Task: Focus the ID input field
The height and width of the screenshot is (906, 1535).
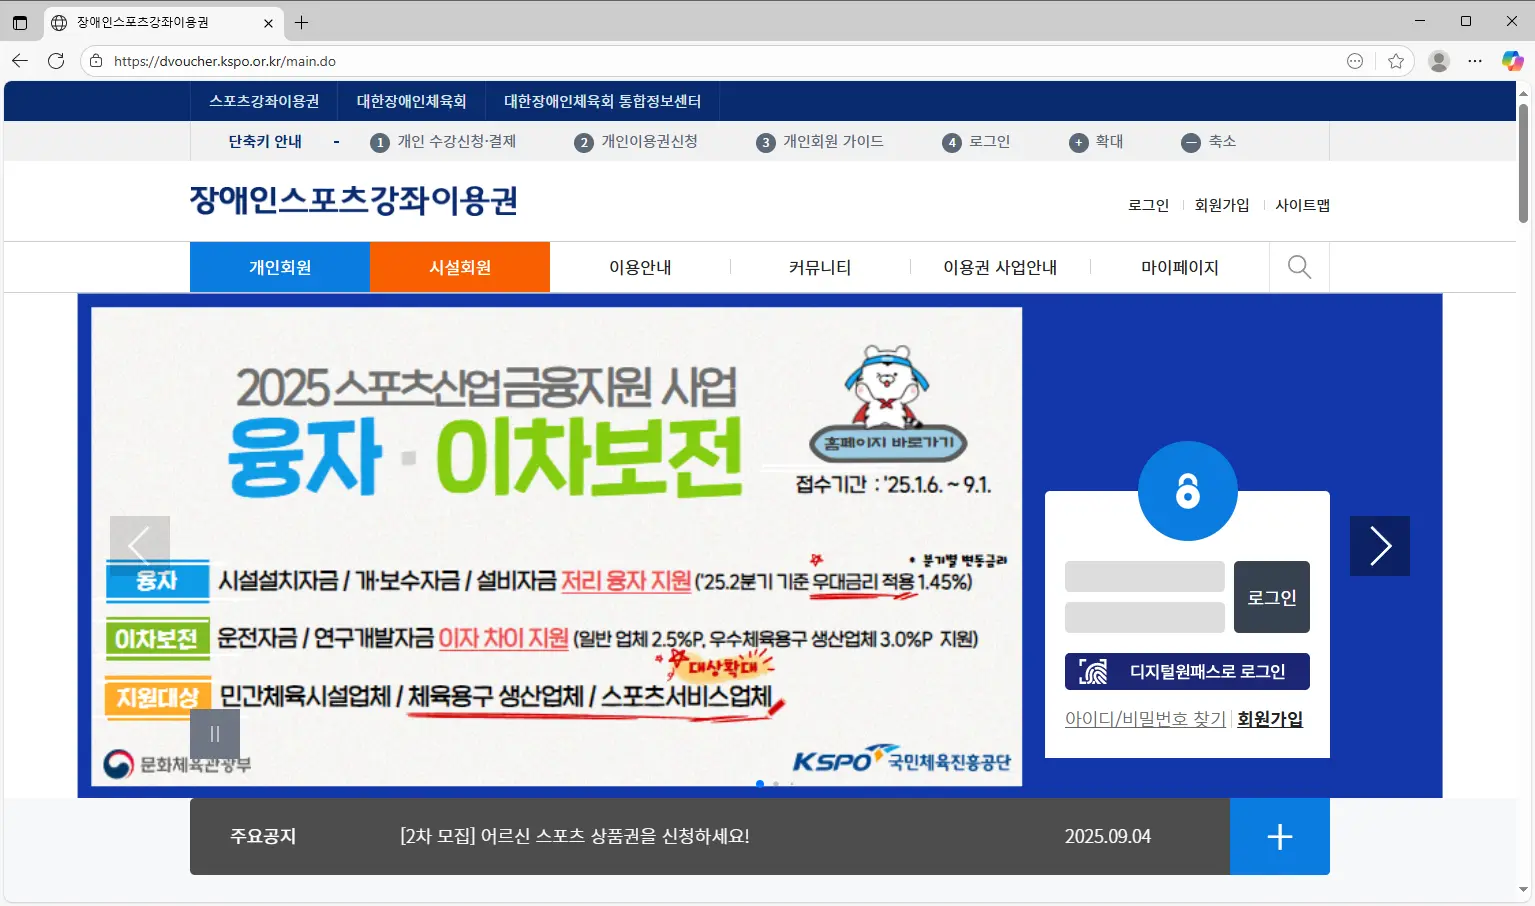Action: coord(1145,577)
